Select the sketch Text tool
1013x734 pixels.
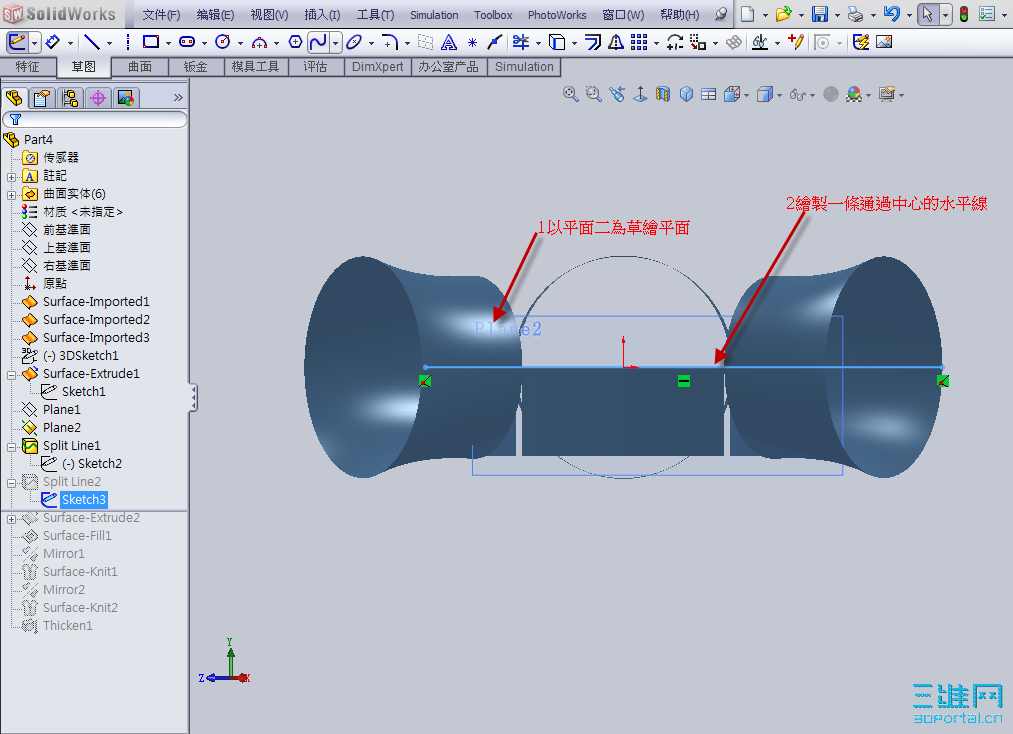point(448,43)
